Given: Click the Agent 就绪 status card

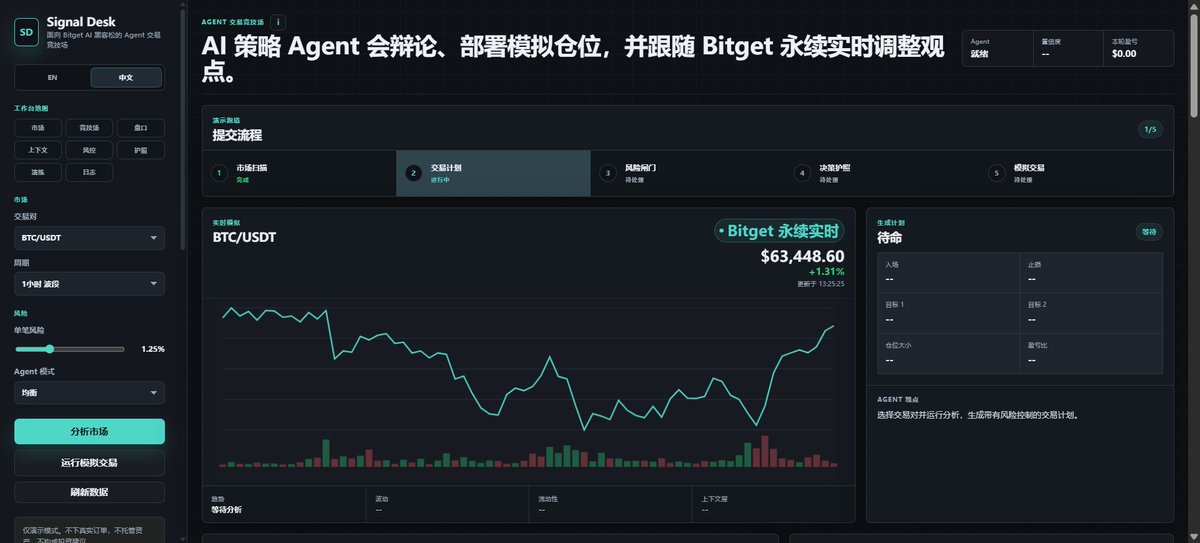Looking at the screenshot, I should [x=997, y=48].
